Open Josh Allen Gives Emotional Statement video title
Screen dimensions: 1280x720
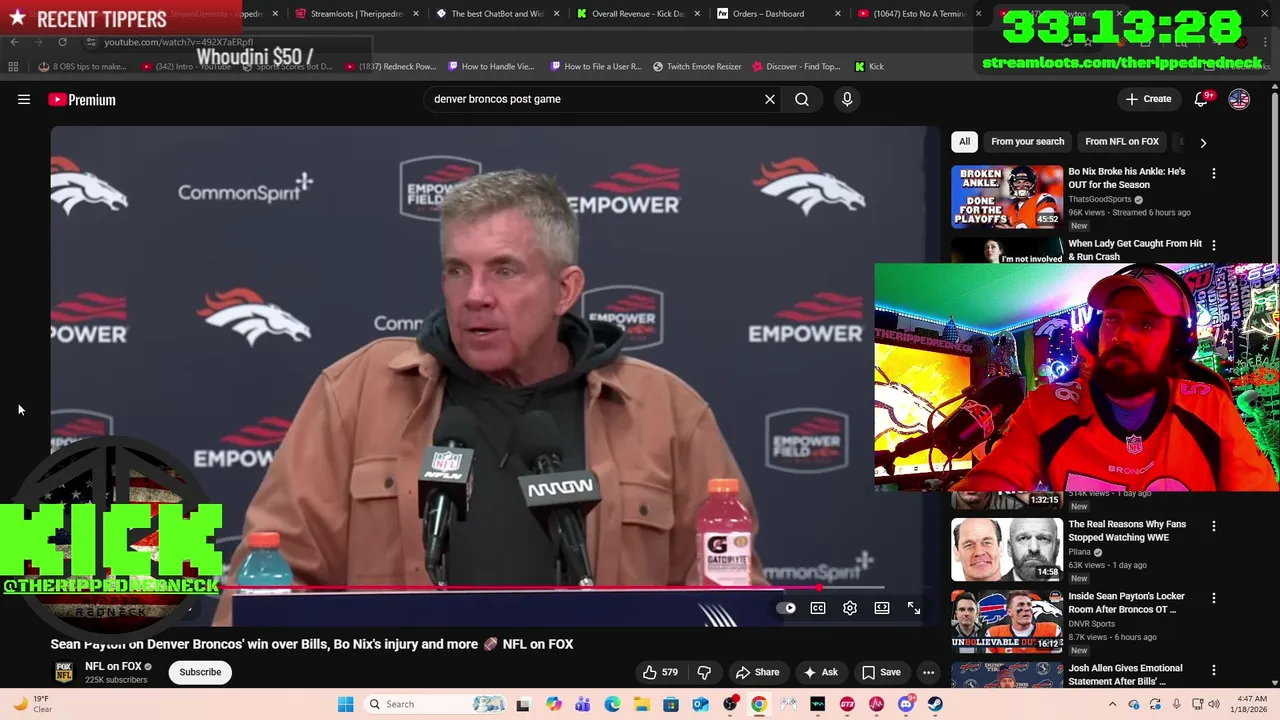pyautogui.click(x=1125, y=674)
